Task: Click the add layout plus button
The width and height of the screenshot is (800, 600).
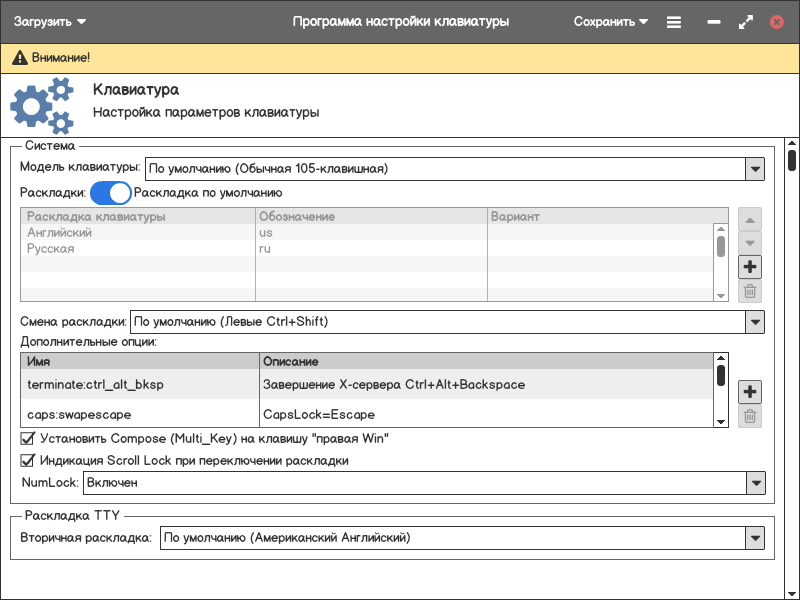Action: tap(750, 267)
